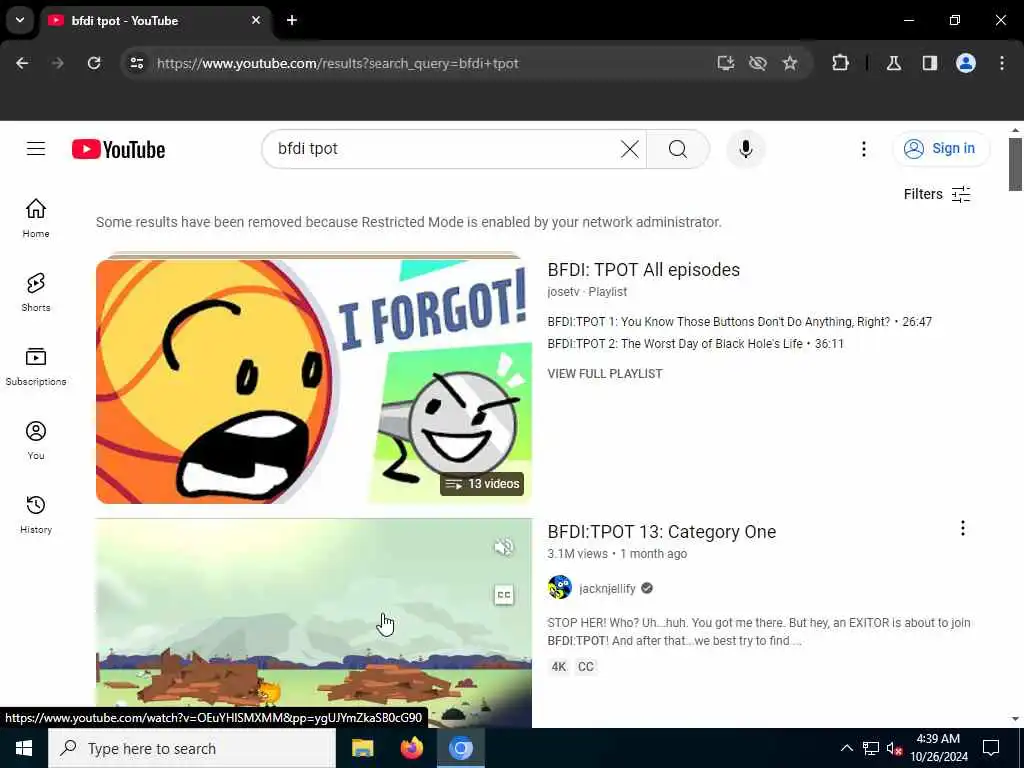The image size is (1024, 768).
Task: Toggle browser side panel
Action: [x=930, y=63]
